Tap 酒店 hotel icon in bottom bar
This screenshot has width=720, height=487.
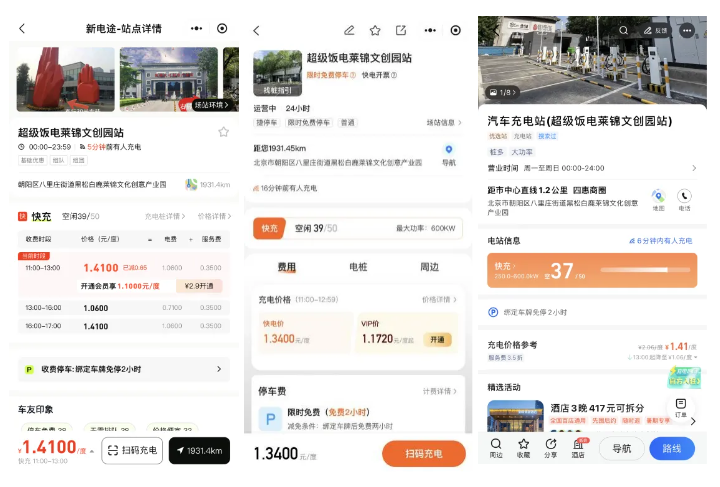(x=579, y=448)
